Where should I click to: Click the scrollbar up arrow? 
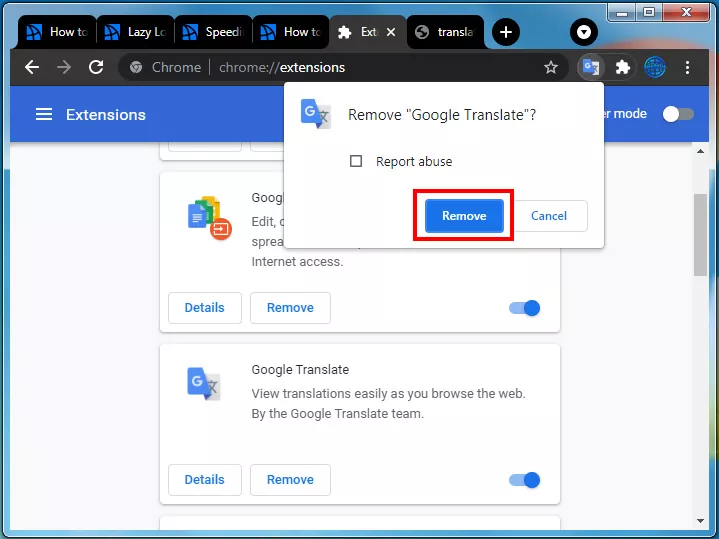[700, 151]
